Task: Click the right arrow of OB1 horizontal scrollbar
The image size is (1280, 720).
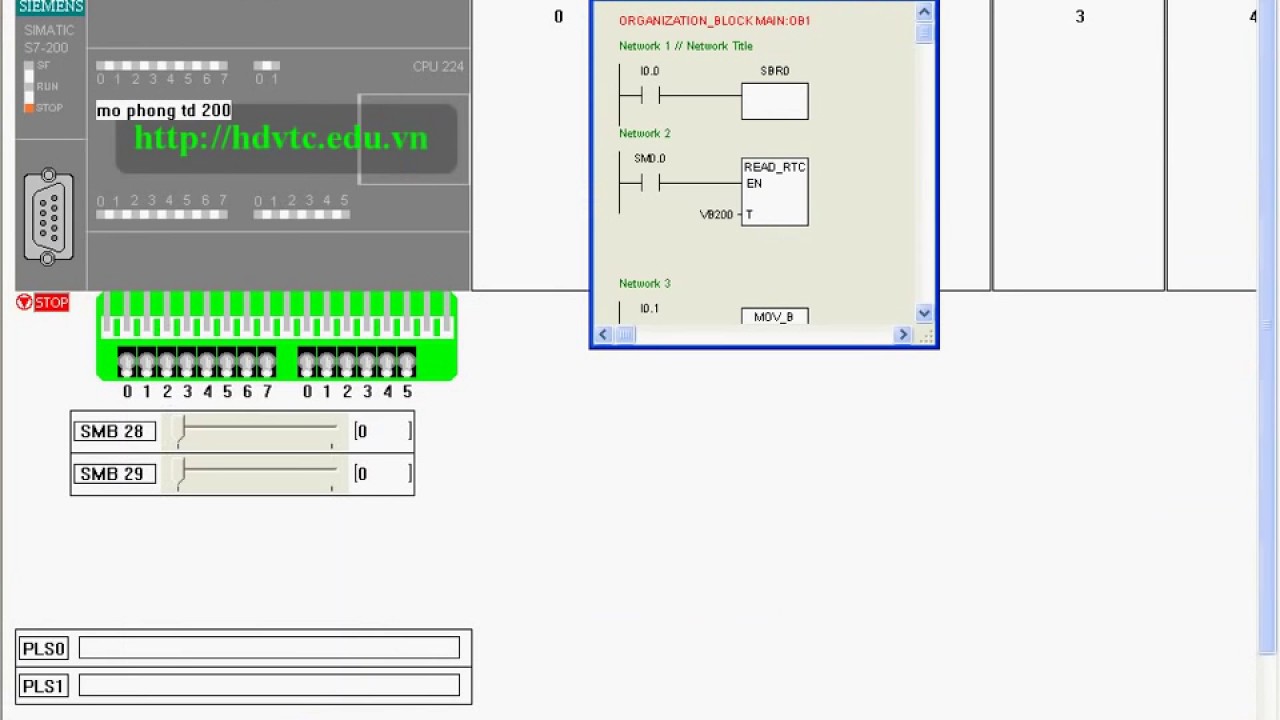Action: (x=903, y=334)
